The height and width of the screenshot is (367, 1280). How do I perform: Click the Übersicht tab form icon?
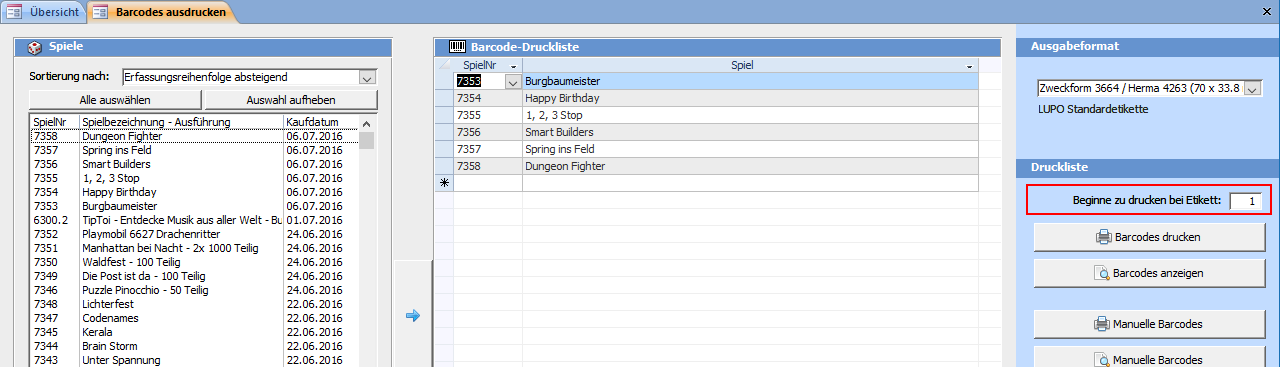click(15, 12)
